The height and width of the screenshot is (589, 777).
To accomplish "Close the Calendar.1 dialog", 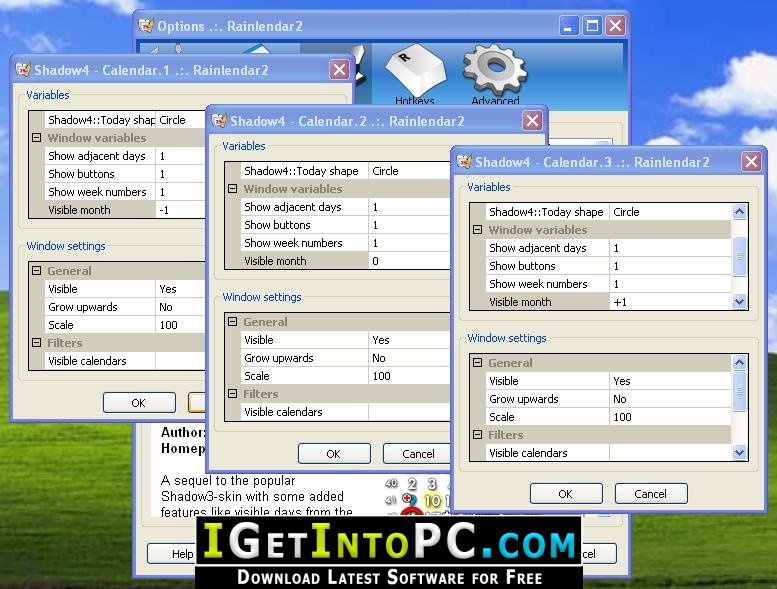I will point(339,69).
